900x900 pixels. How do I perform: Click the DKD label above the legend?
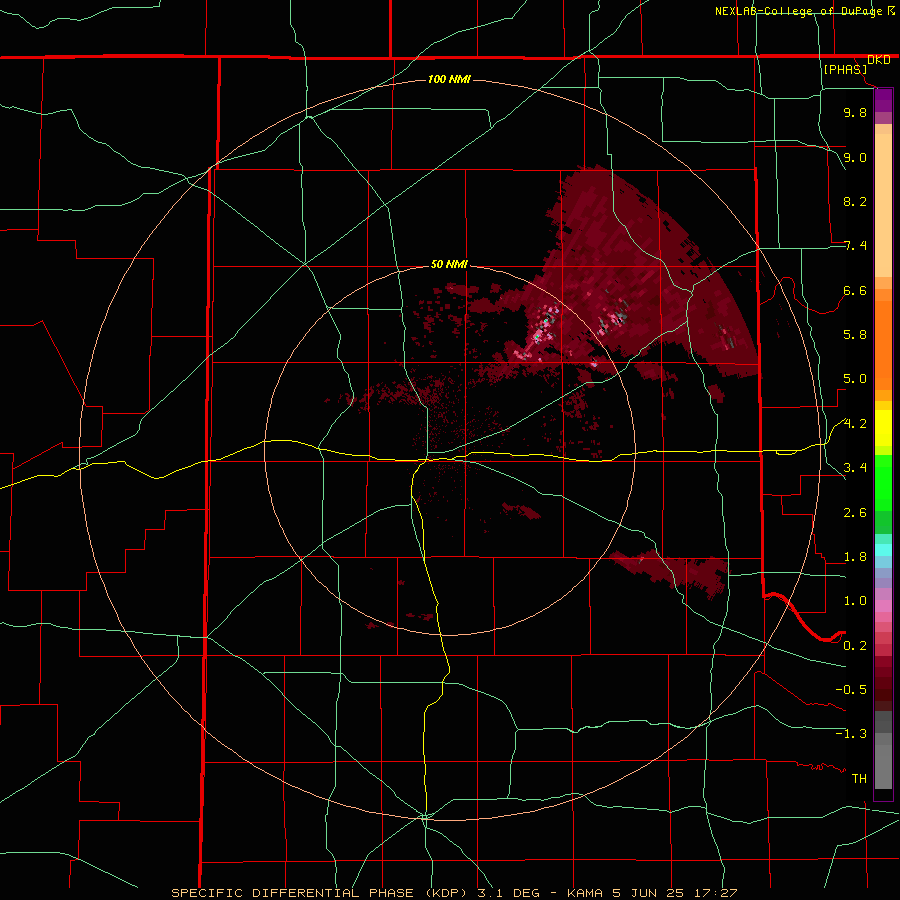pos(879,60)
